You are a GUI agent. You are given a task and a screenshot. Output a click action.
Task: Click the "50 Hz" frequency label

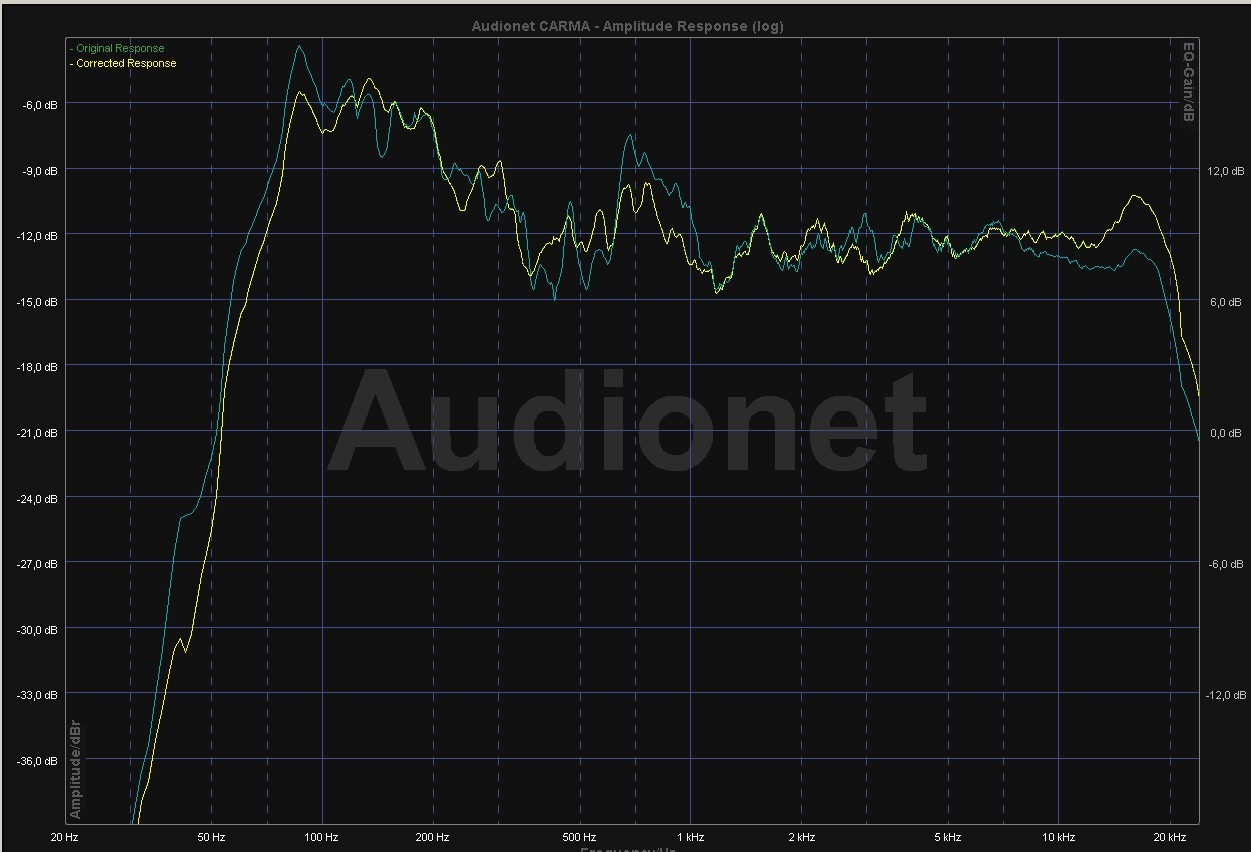coord(211,836)
